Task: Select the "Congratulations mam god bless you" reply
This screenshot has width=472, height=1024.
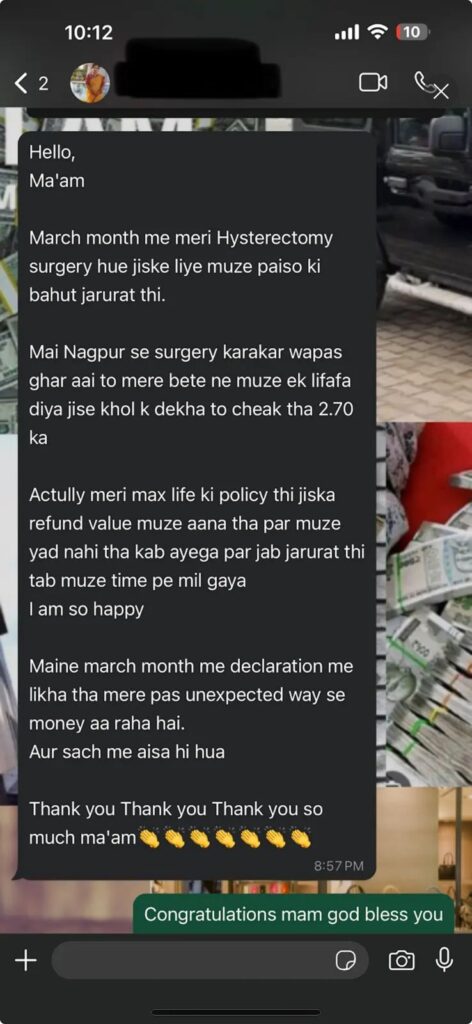Action: click(x=294, y=914)
